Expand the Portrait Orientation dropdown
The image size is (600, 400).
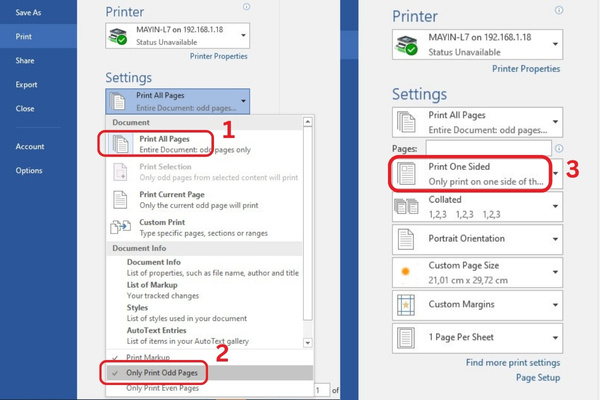553,240
